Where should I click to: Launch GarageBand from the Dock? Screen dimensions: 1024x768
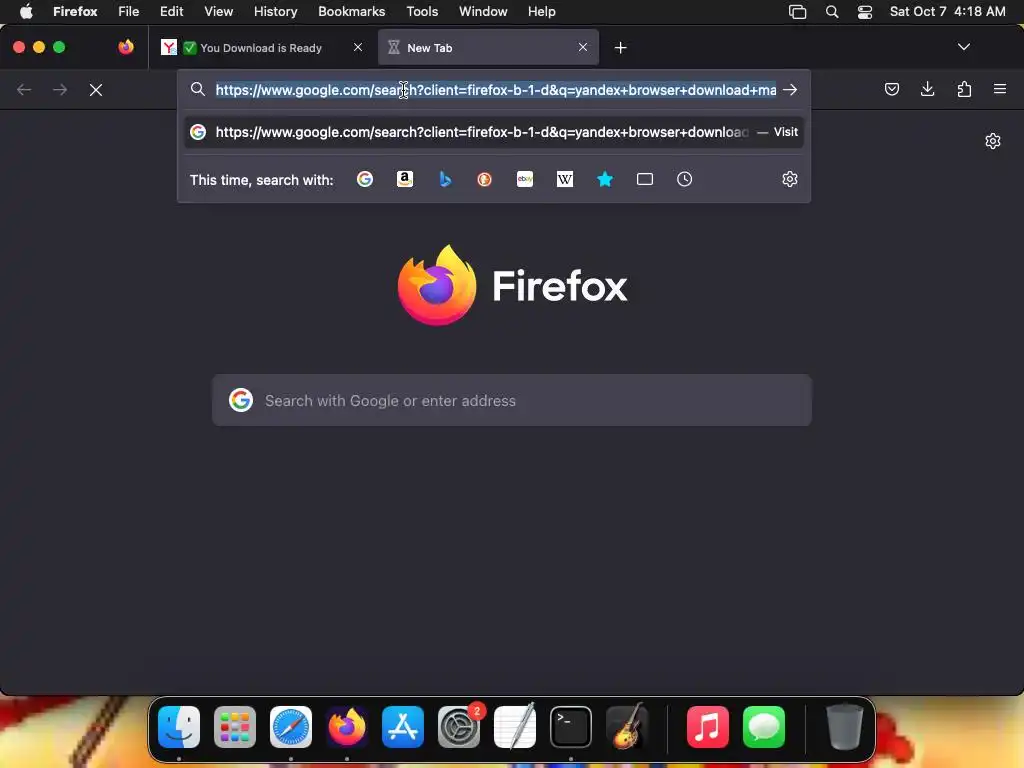627,726
